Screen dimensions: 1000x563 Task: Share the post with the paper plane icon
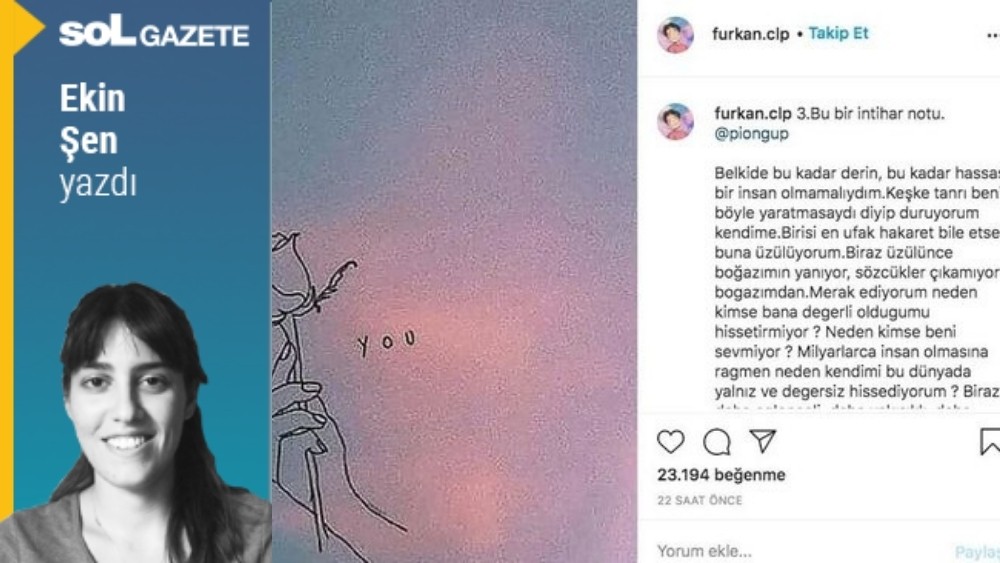pos(763,441)
